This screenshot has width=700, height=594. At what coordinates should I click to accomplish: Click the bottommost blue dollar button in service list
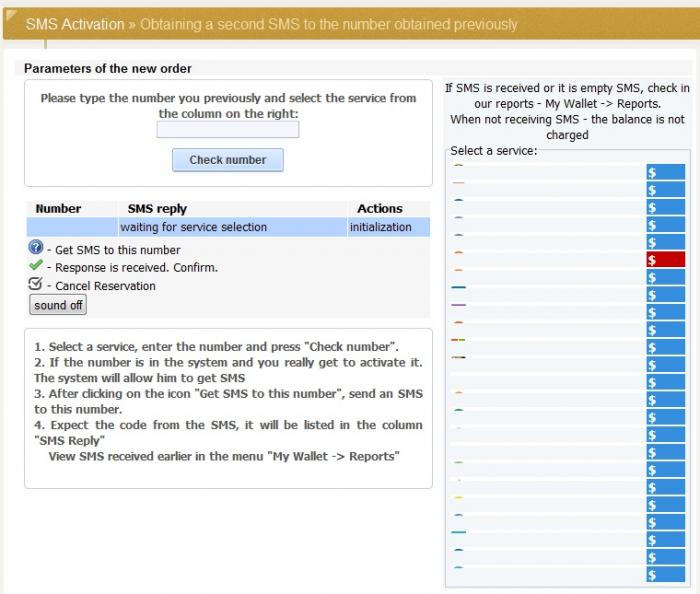665,574
